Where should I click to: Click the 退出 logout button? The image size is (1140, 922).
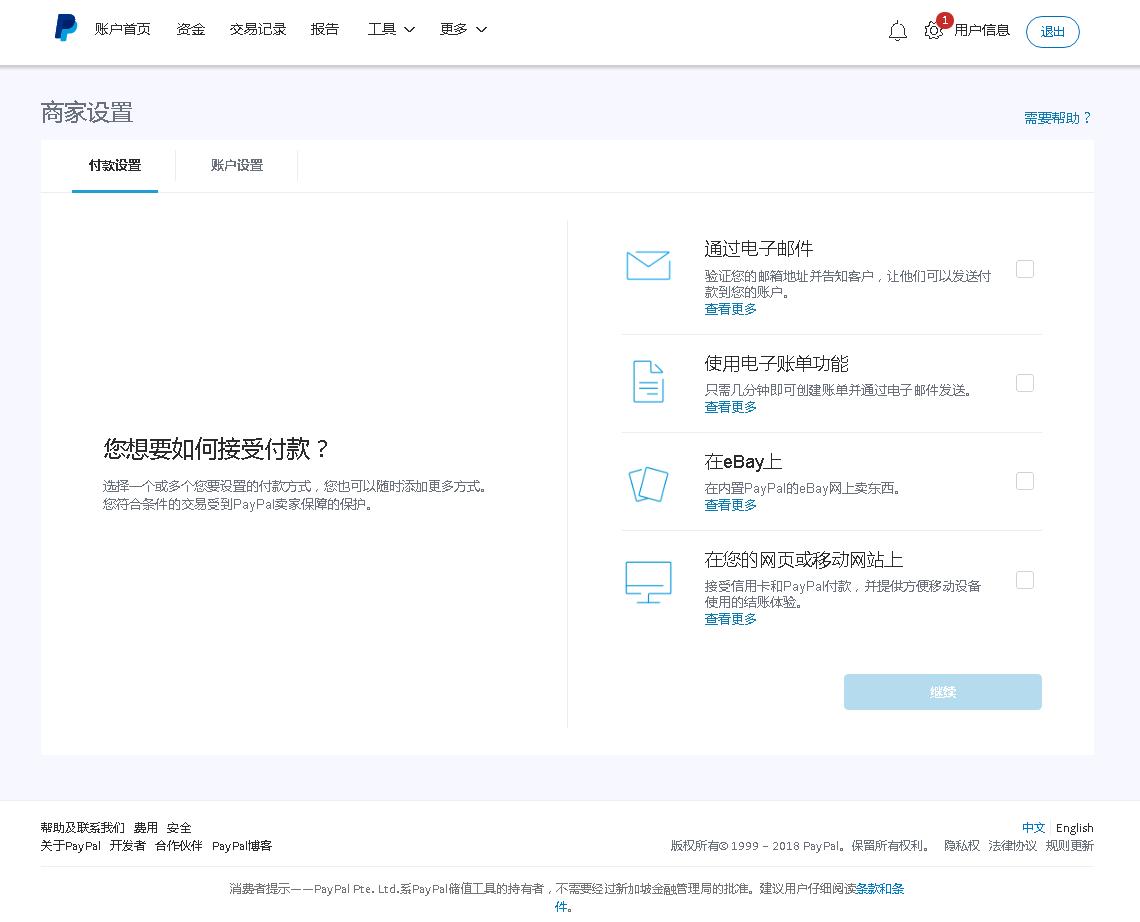point(1052,31)
